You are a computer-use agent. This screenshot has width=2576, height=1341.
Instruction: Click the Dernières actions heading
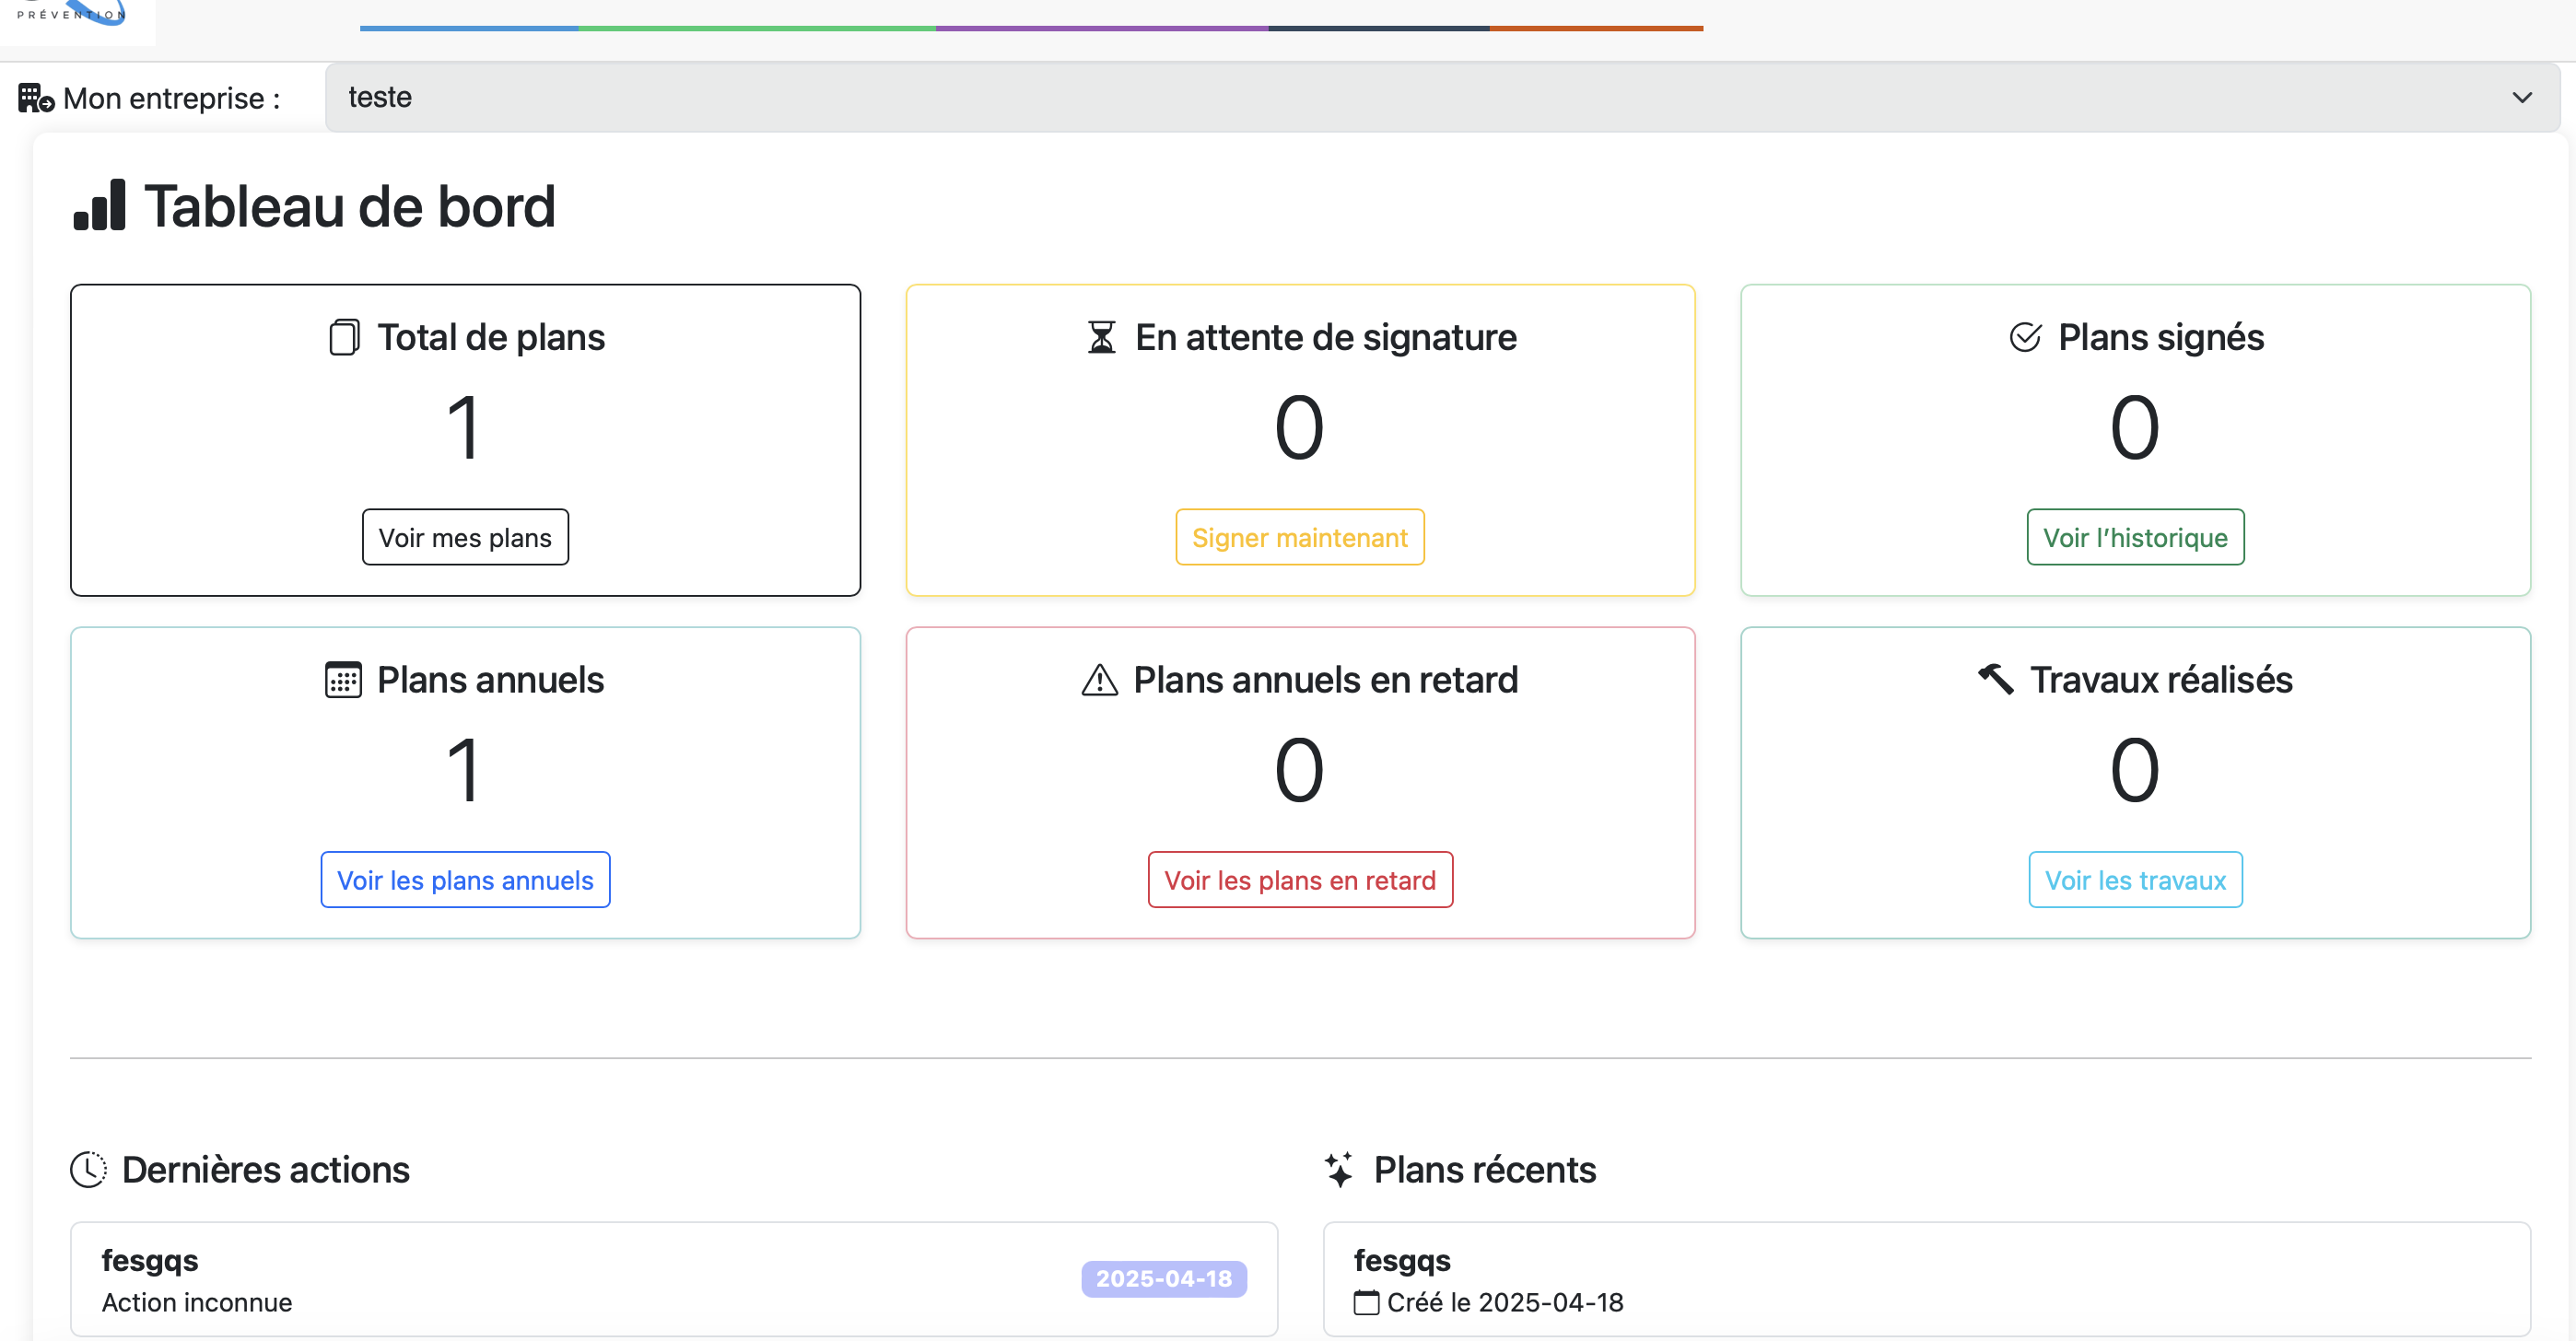[x=266, y=1169]
